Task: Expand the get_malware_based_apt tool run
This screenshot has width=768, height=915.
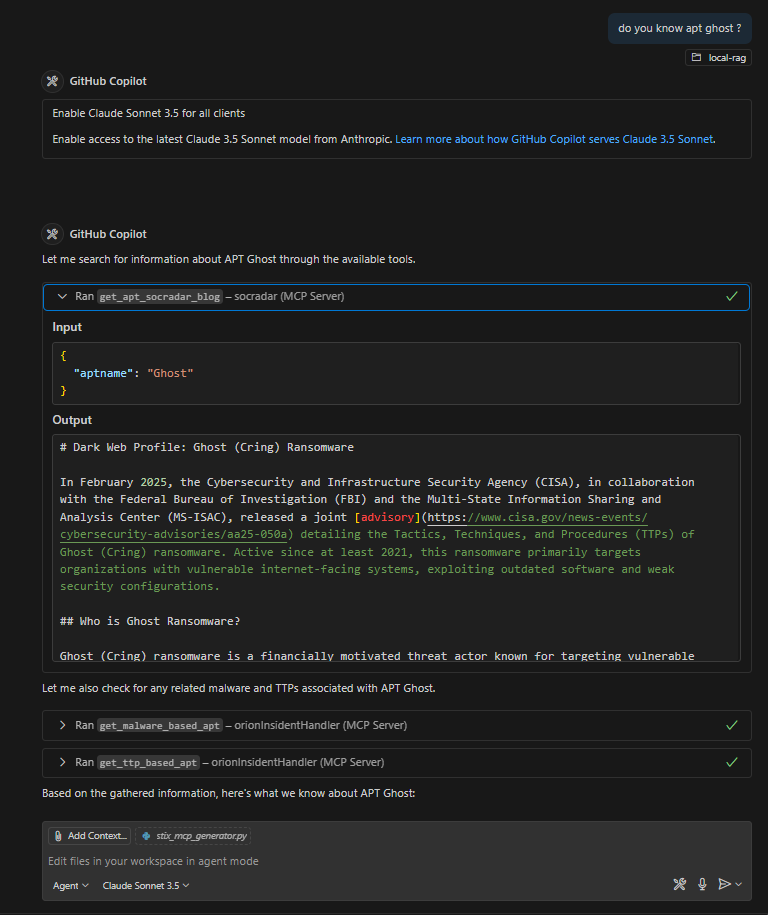Action: [62, 725]
